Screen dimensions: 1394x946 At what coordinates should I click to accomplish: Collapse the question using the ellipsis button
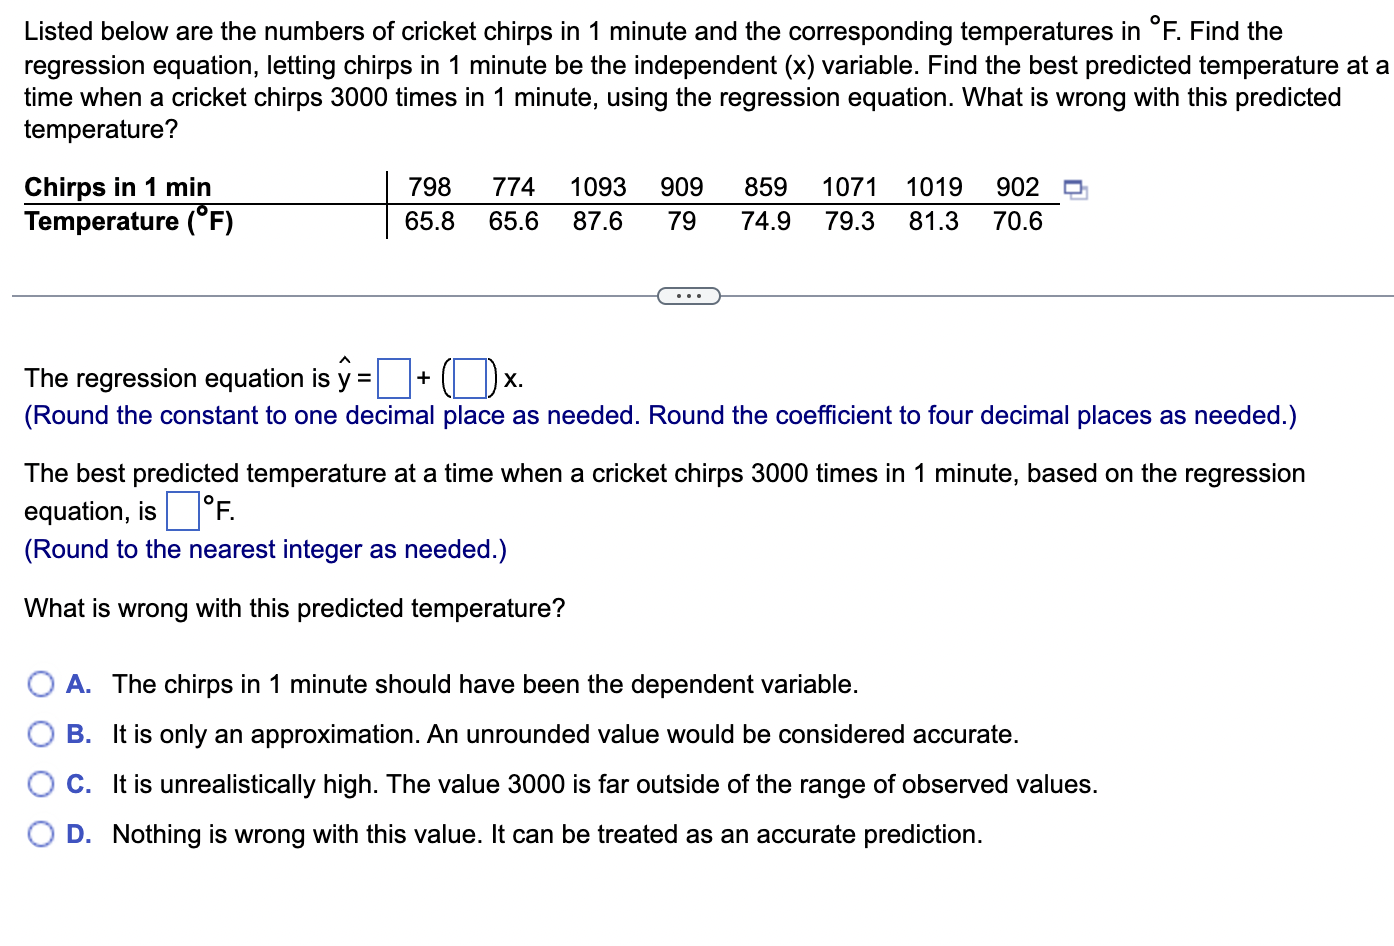click(689, 295)
